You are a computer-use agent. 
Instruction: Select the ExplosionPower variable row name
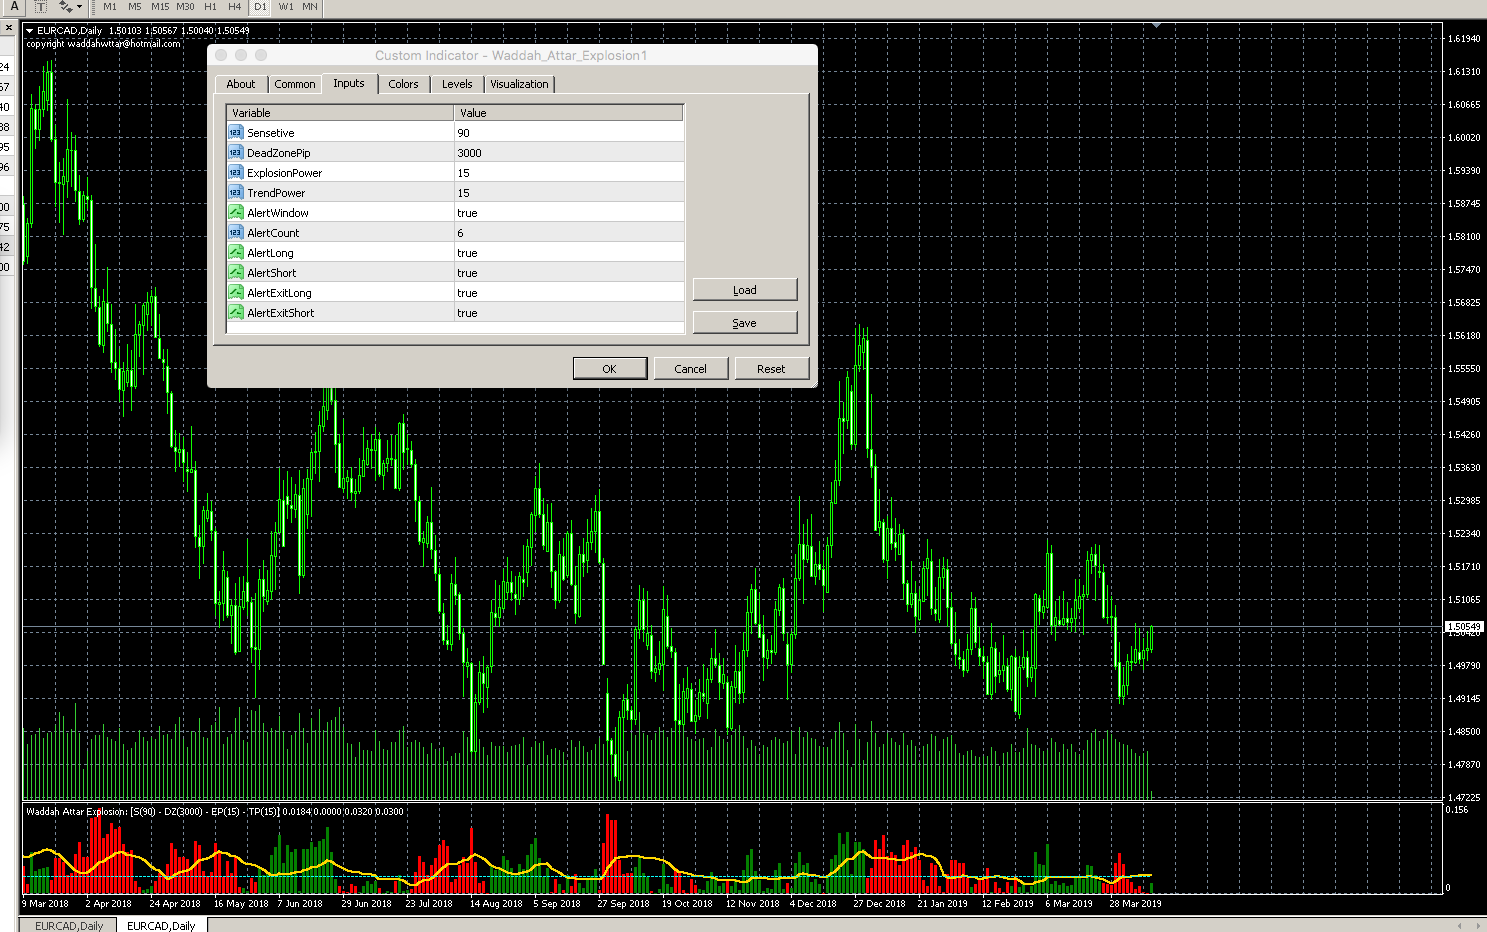pos(285,173)
